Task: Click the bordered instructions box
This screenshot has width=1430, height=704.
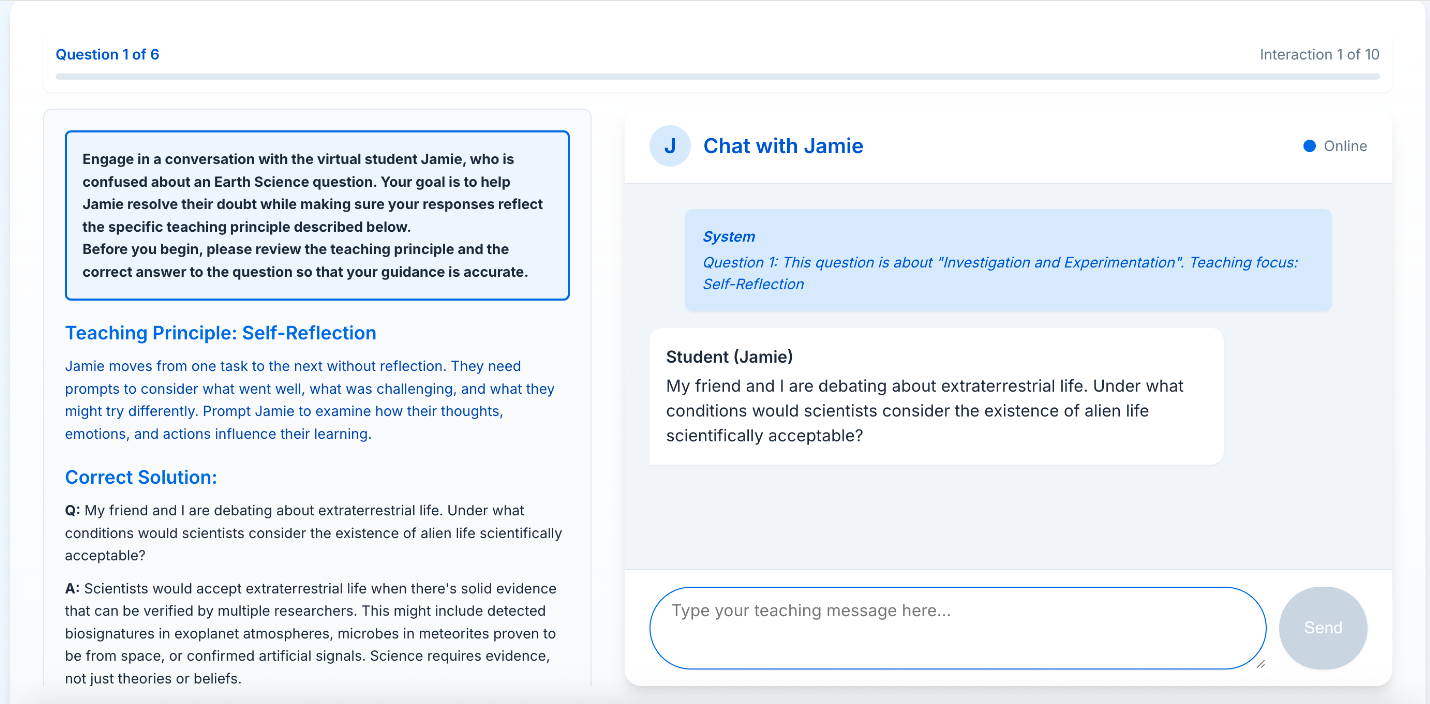Action: click(x=317, y=215)
